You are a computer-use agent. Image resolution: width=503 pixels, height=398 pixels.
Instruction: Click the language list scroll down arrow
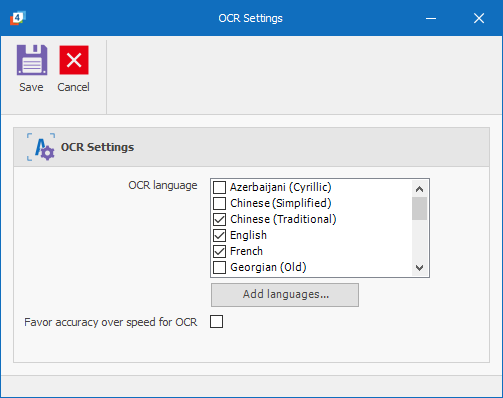[x=419, y=267]
